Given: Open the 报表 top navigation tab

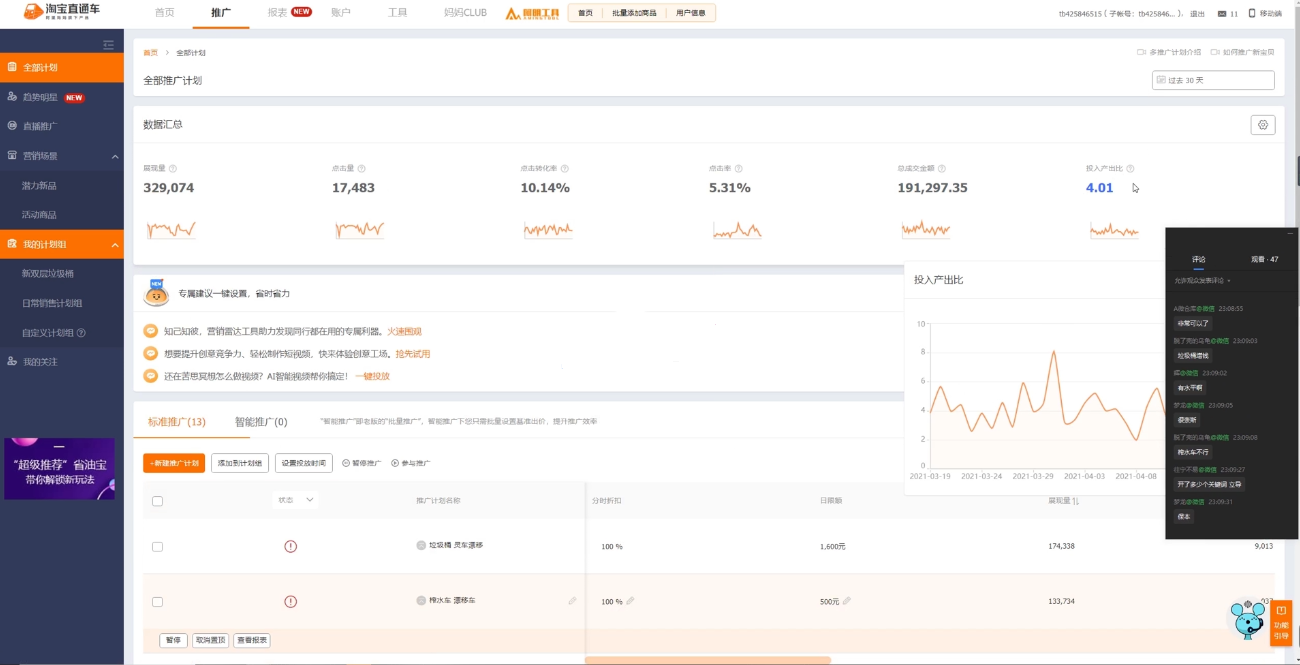Looking at the screenshot, I should pos(277,13).
